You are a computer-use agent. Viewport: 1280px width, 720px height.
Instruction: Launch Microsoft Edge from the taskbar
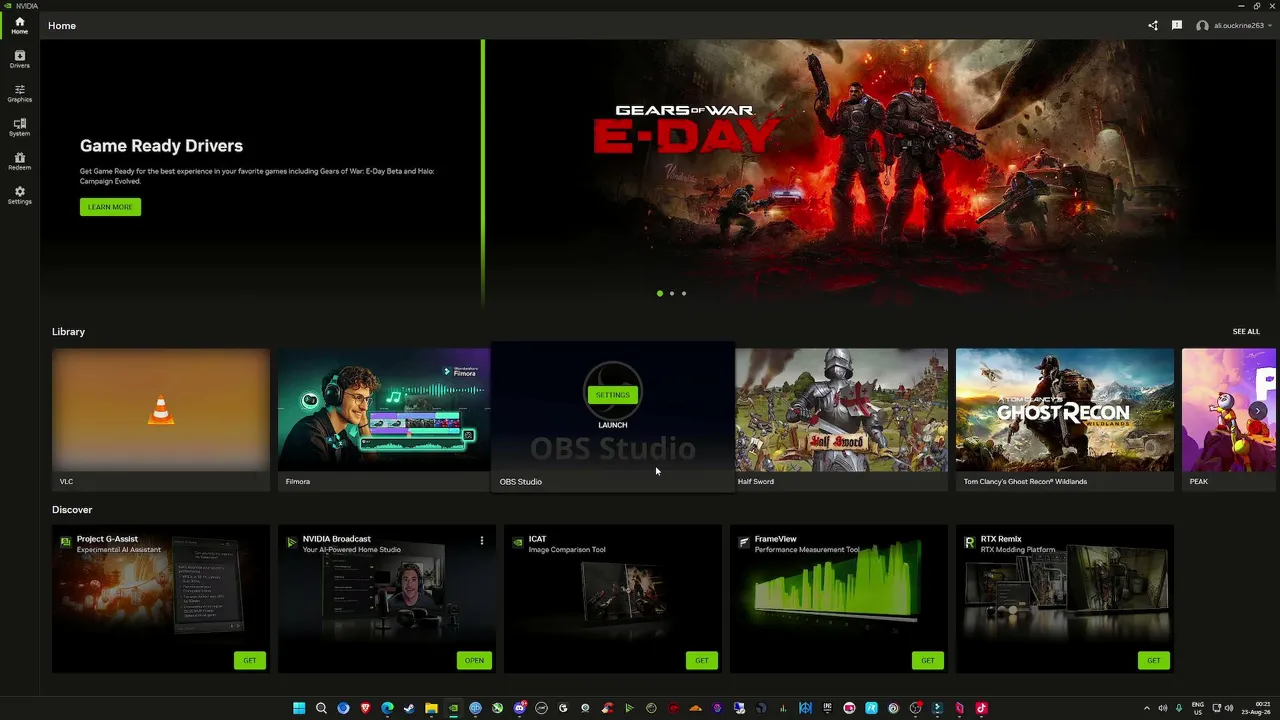click(x=387, y=708)
